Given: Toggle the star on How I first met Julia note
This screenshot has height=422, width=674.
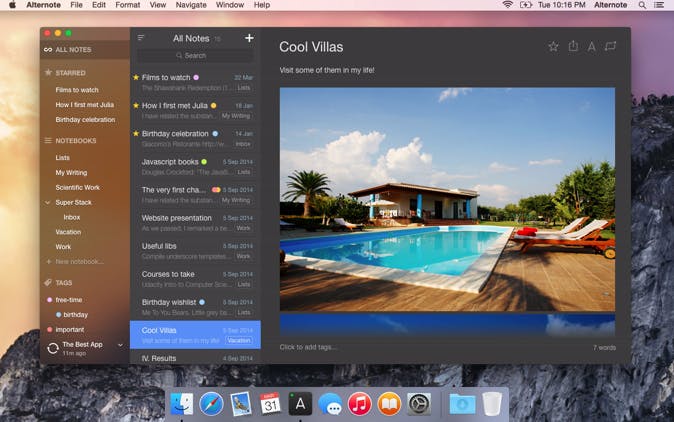Looking at the screenshot, I should pos(136,105).
